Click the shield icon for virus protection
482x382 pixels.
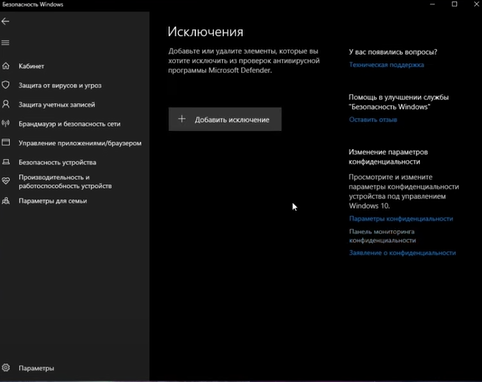(x=6, y=85)
